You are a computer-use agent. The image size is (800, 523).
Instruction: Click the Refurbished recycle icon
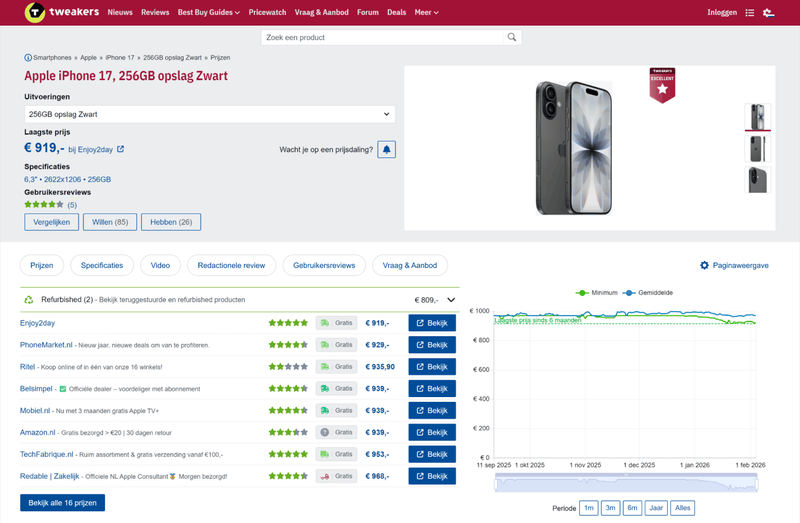29,300
